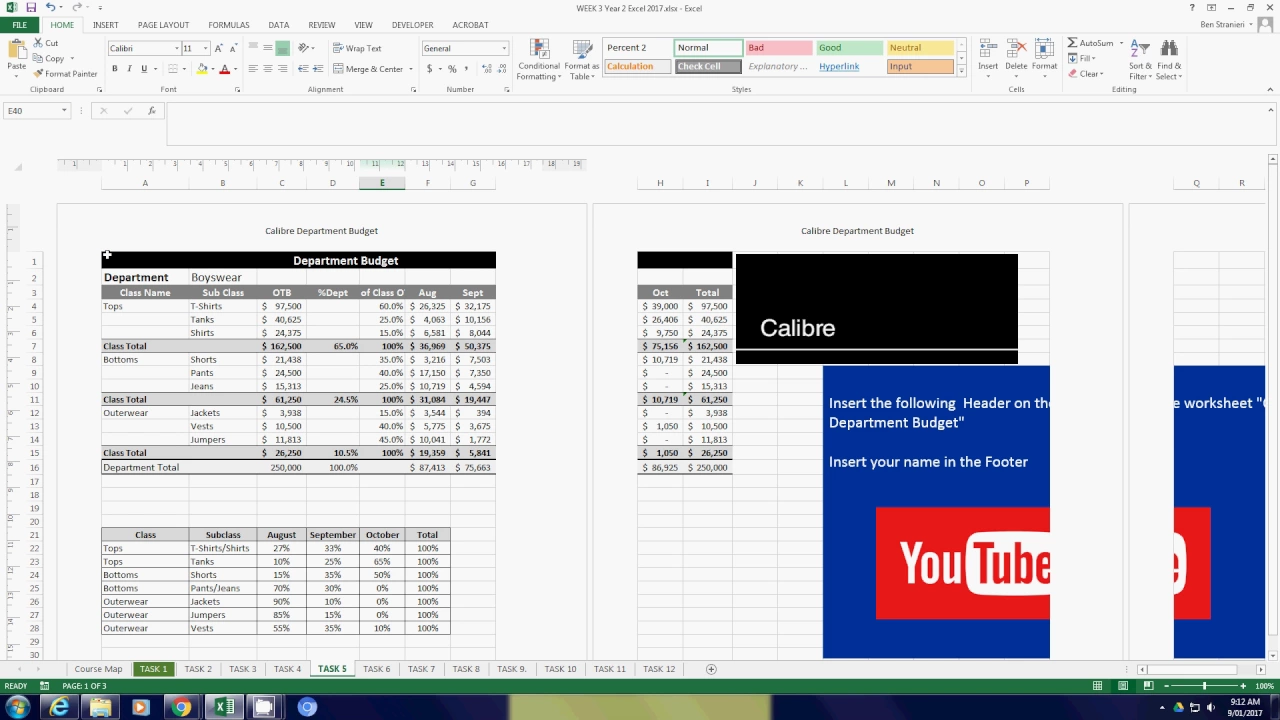This screenshot has width=1280, height=720.
Task: Switch to Normal view in status bar
Action: (x=1098, y=686)
